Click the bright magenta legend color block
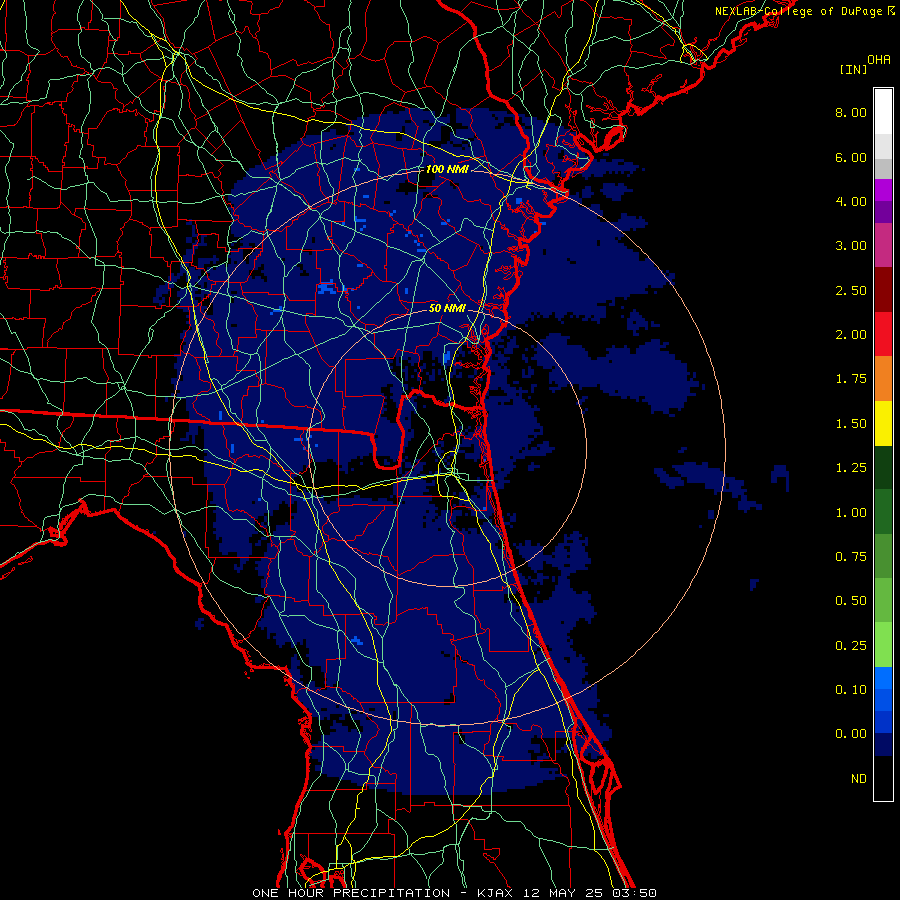The image size is (900, 900). pos(883,190)
